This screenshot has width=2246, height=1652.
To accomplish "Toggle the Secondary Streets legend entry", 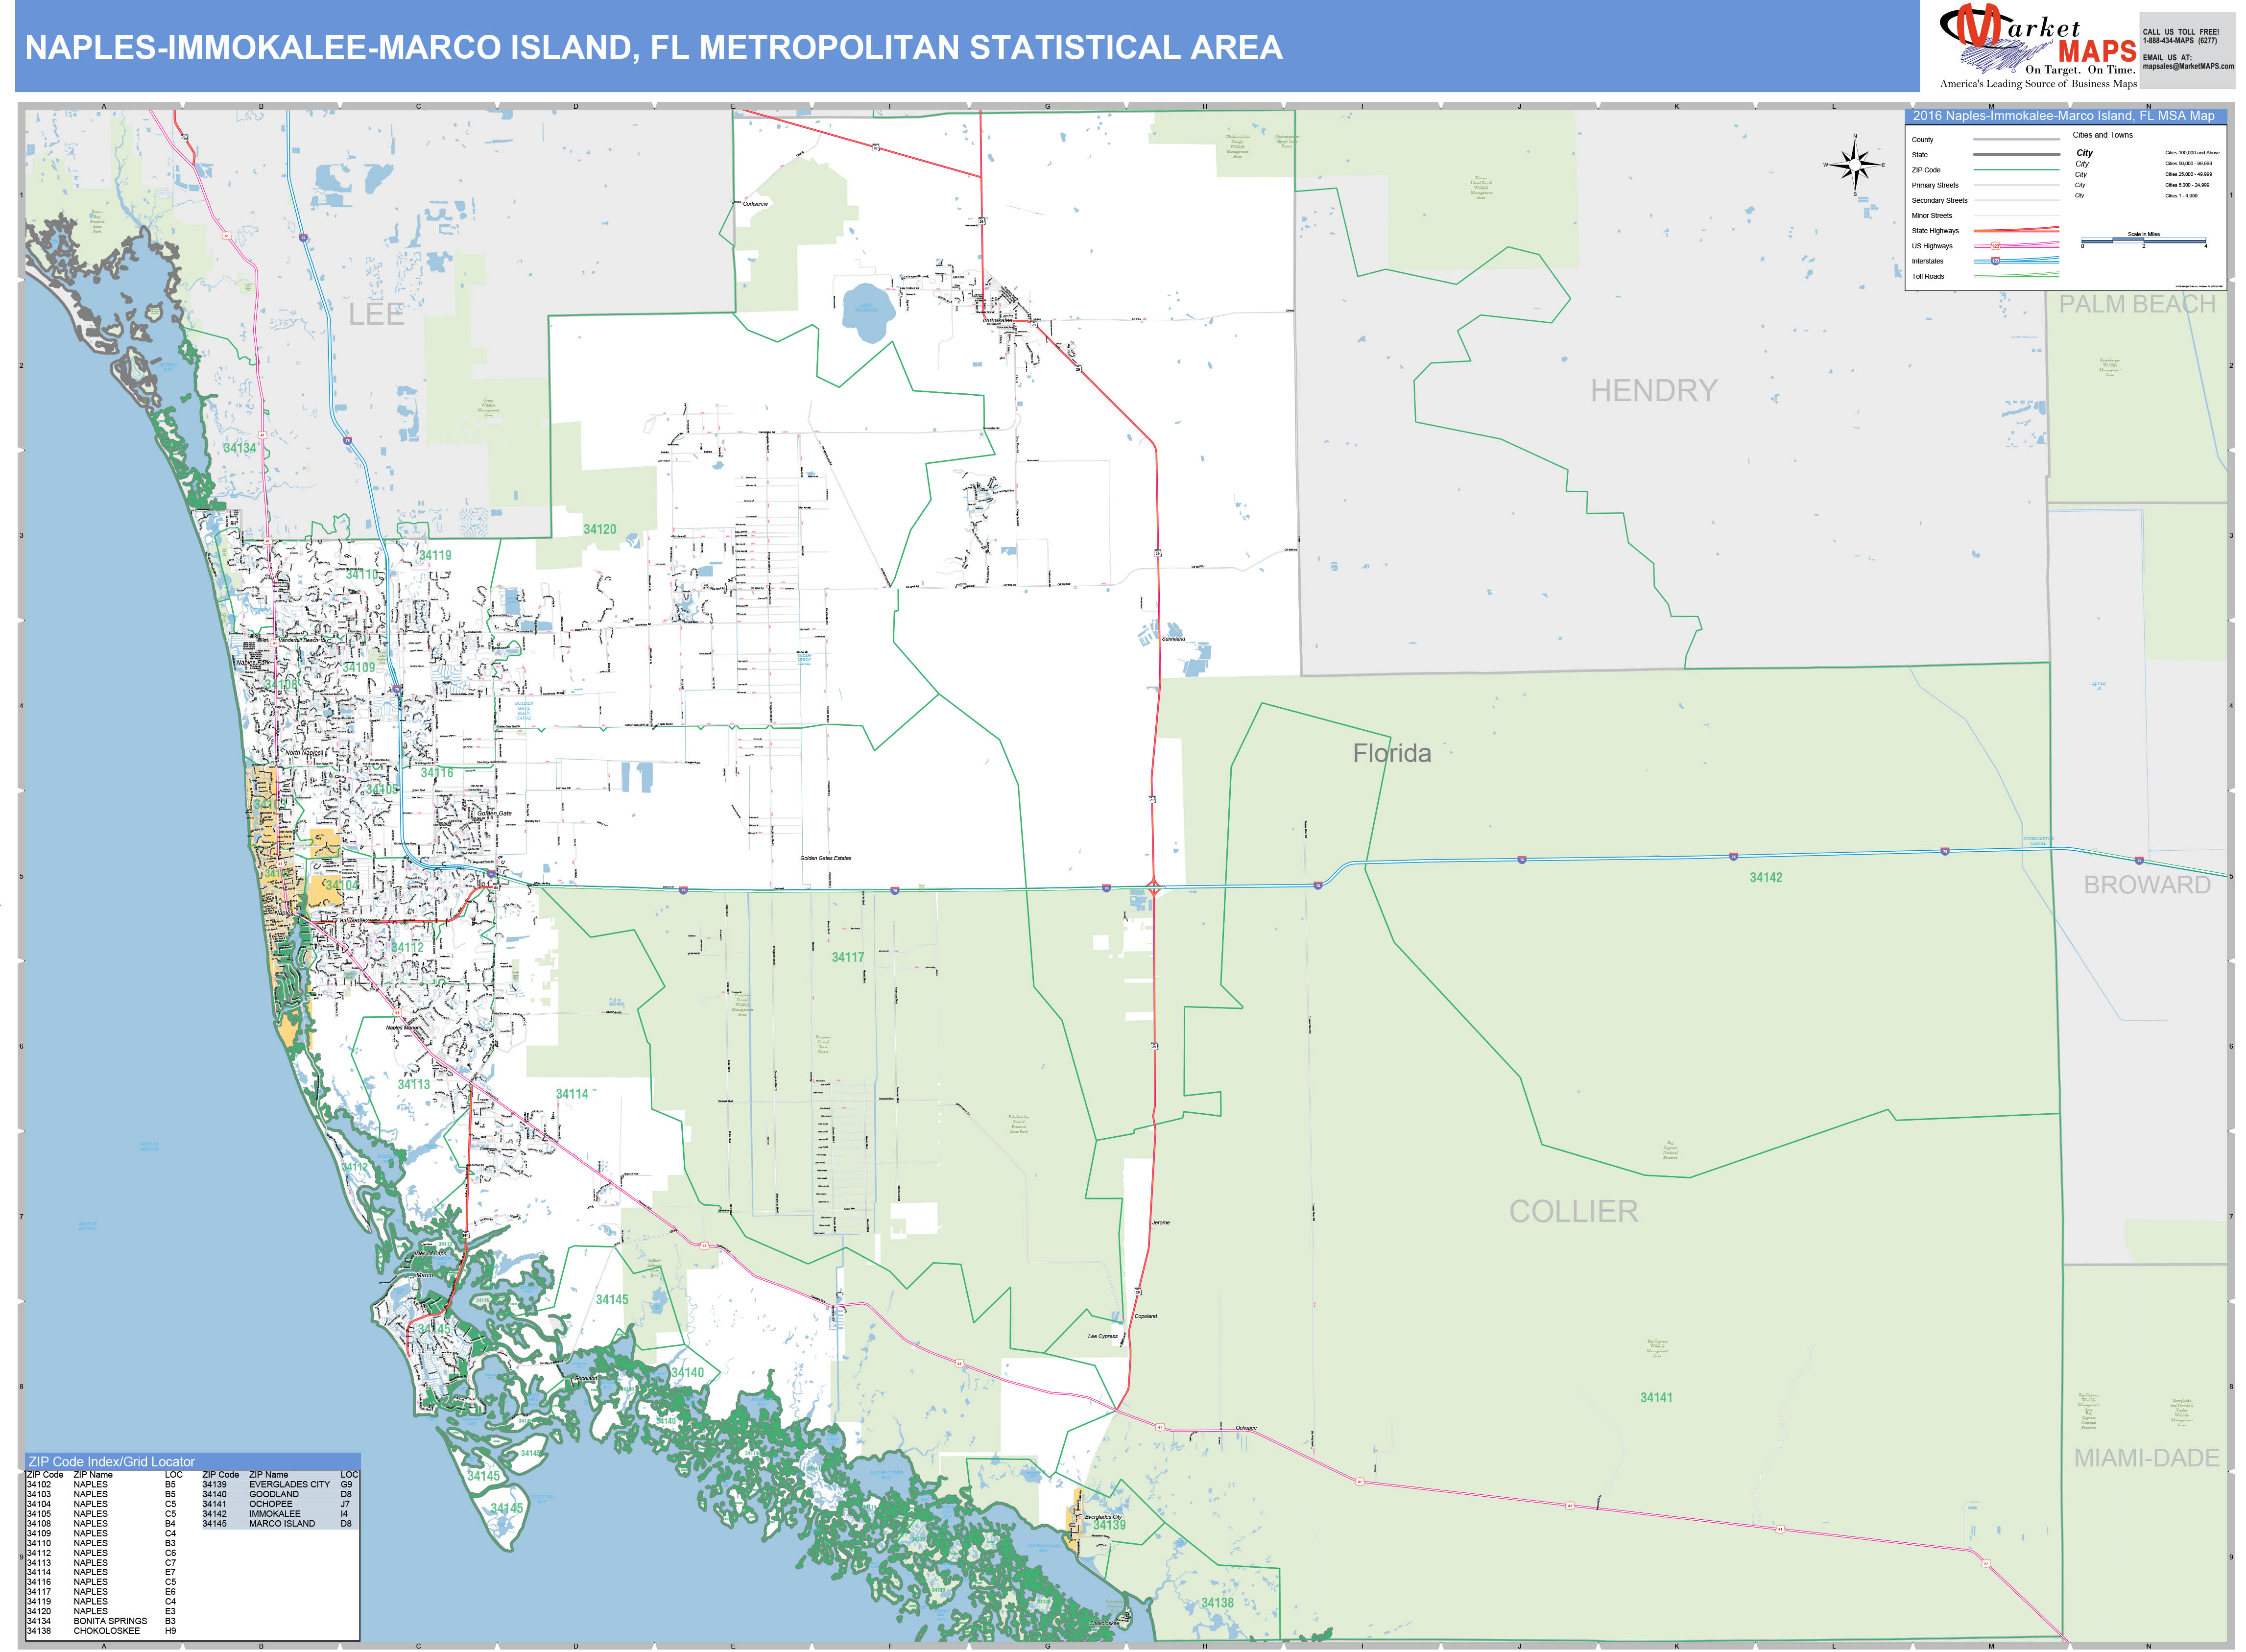I will click(x=1940, y=200).
